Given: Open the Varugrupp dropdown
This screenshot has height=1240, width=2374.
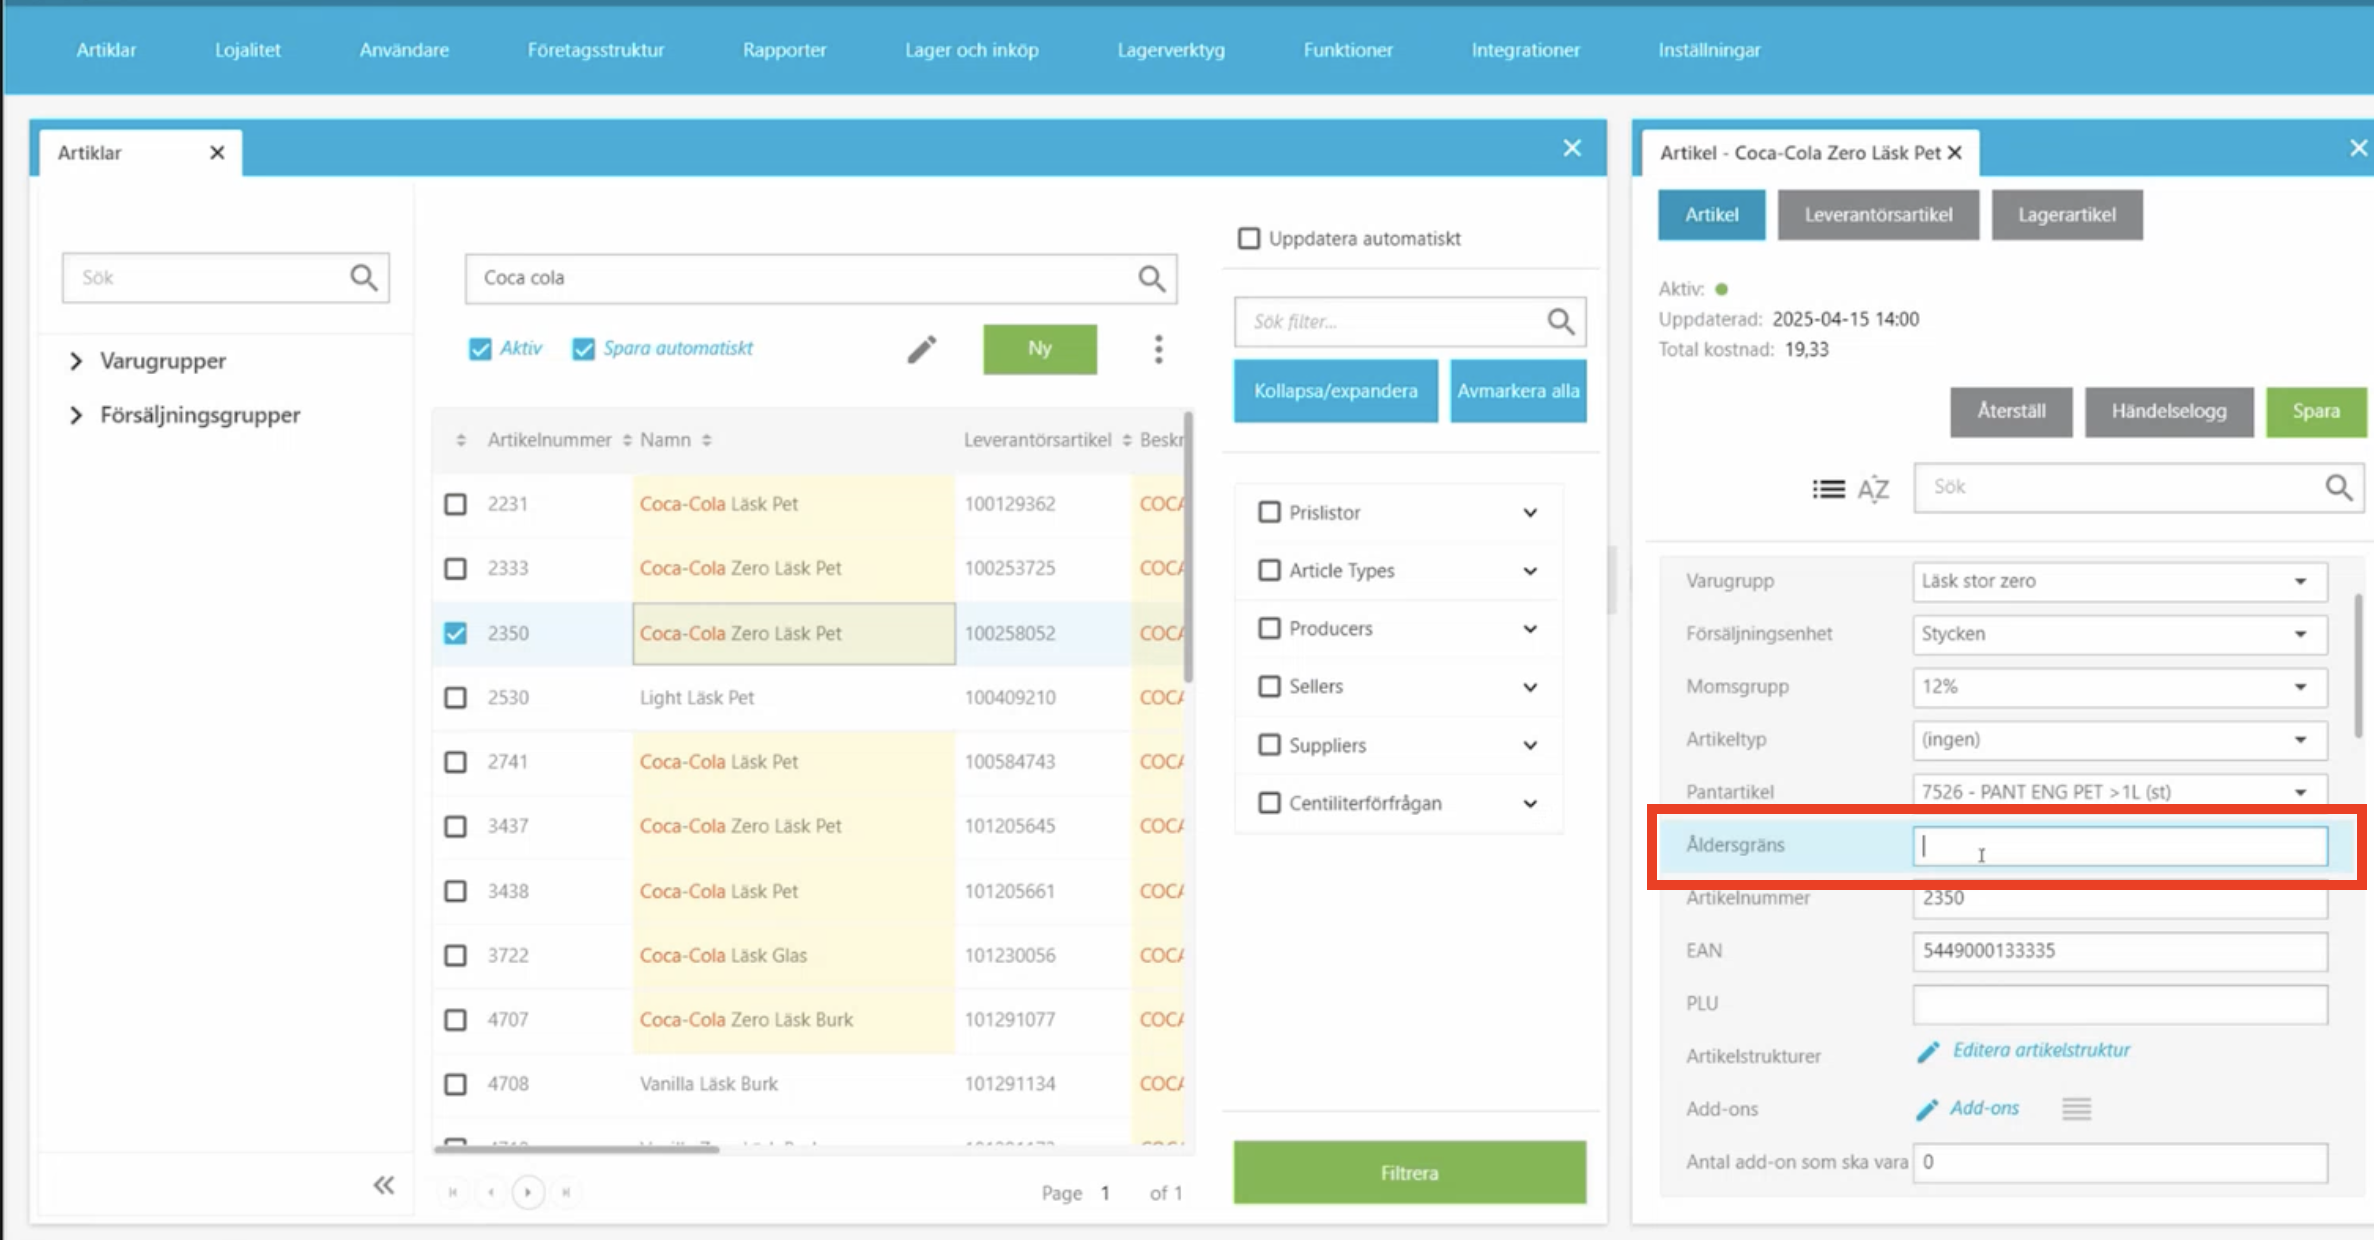Looking at the screenshot, I should [2119, 581].
